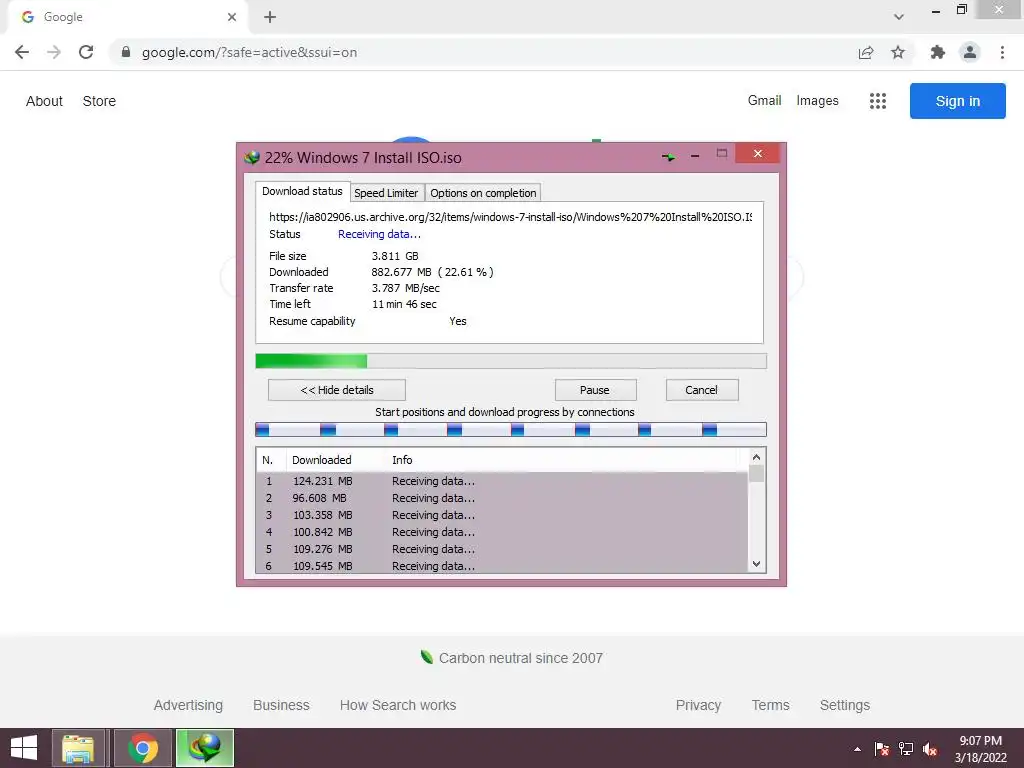Close the Google tab
This screenshot has height=768, width=1024.
[x=232, y=17]
